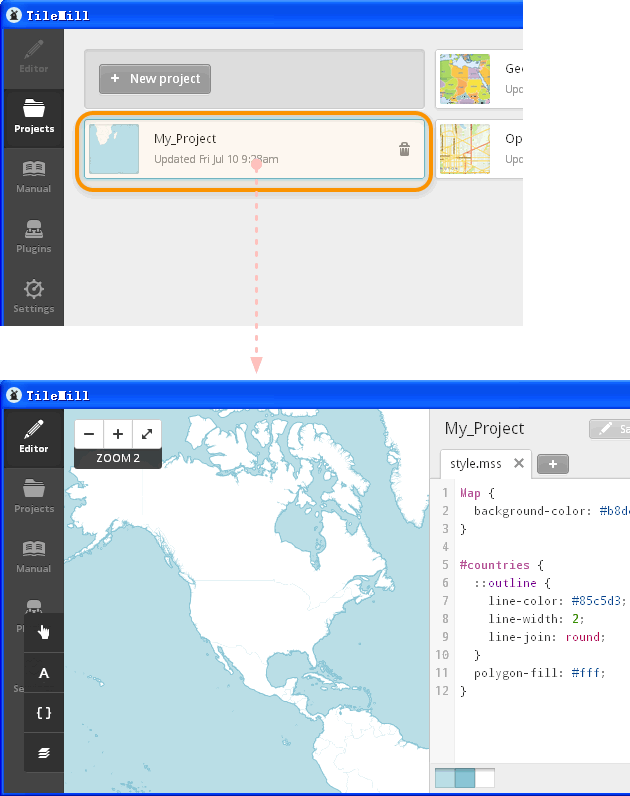Add a new stylesheet tab with plus
Image resolution: width=630 pixels, height=796 pixels.
pos(553,464)
